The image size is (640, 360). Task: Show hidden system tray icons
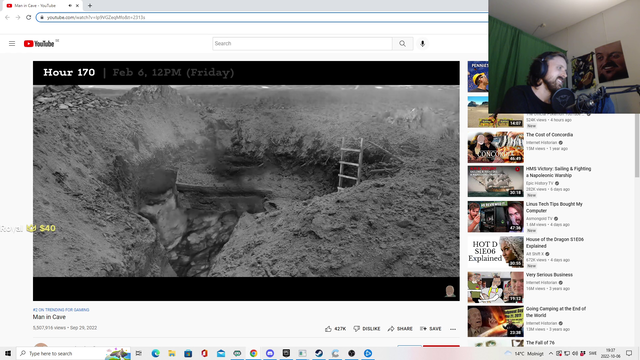551,353
